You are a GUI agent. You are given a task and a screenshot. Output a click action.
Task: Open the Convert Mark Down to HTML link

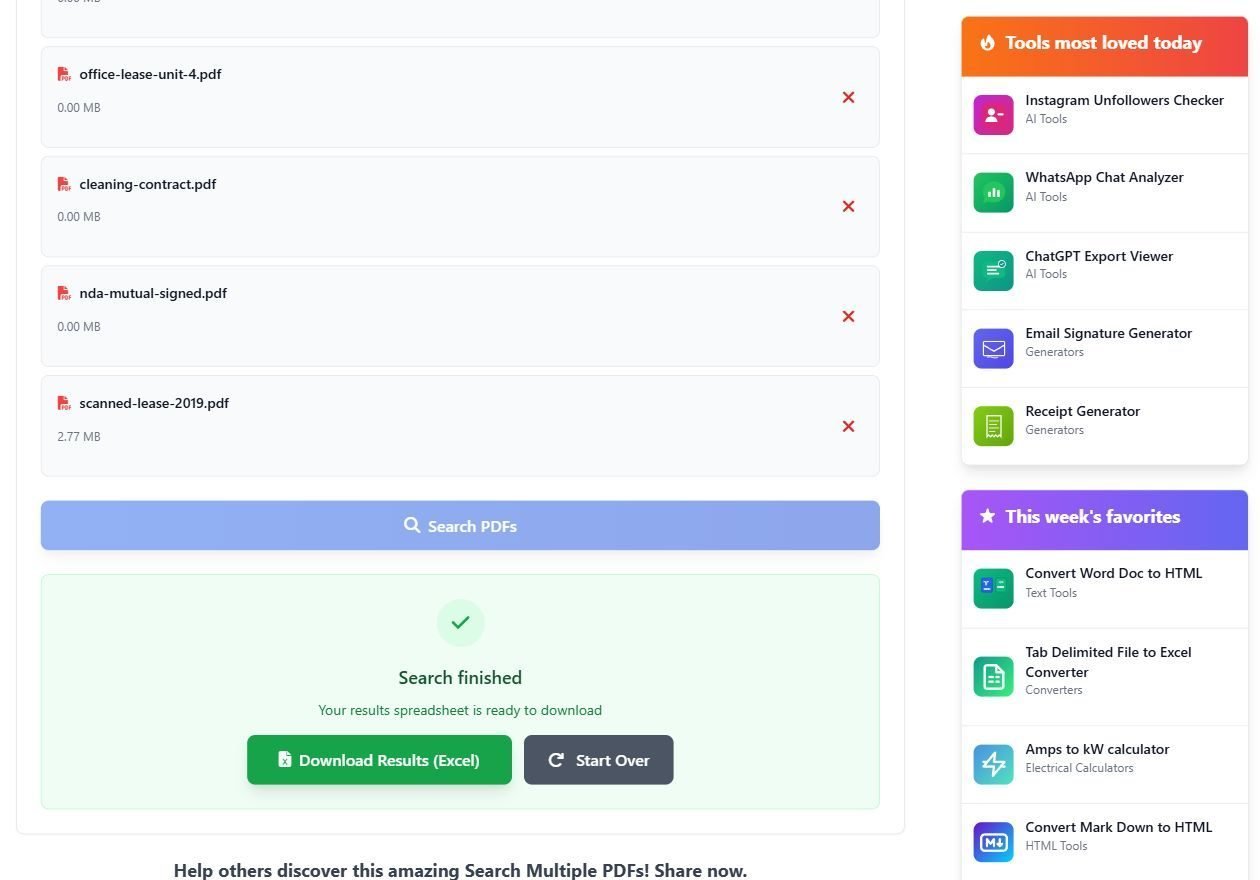point(1118,827)
